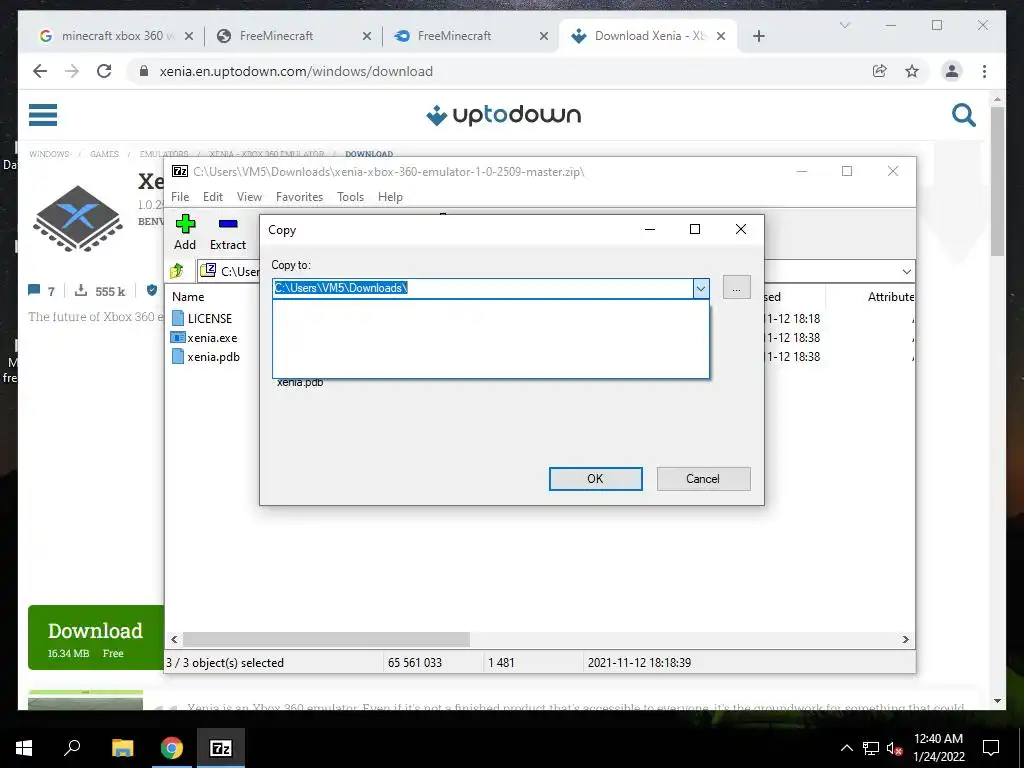
Task: Click LICENSE file icon in 7-Zip list
Action: (x=178, y=318)
